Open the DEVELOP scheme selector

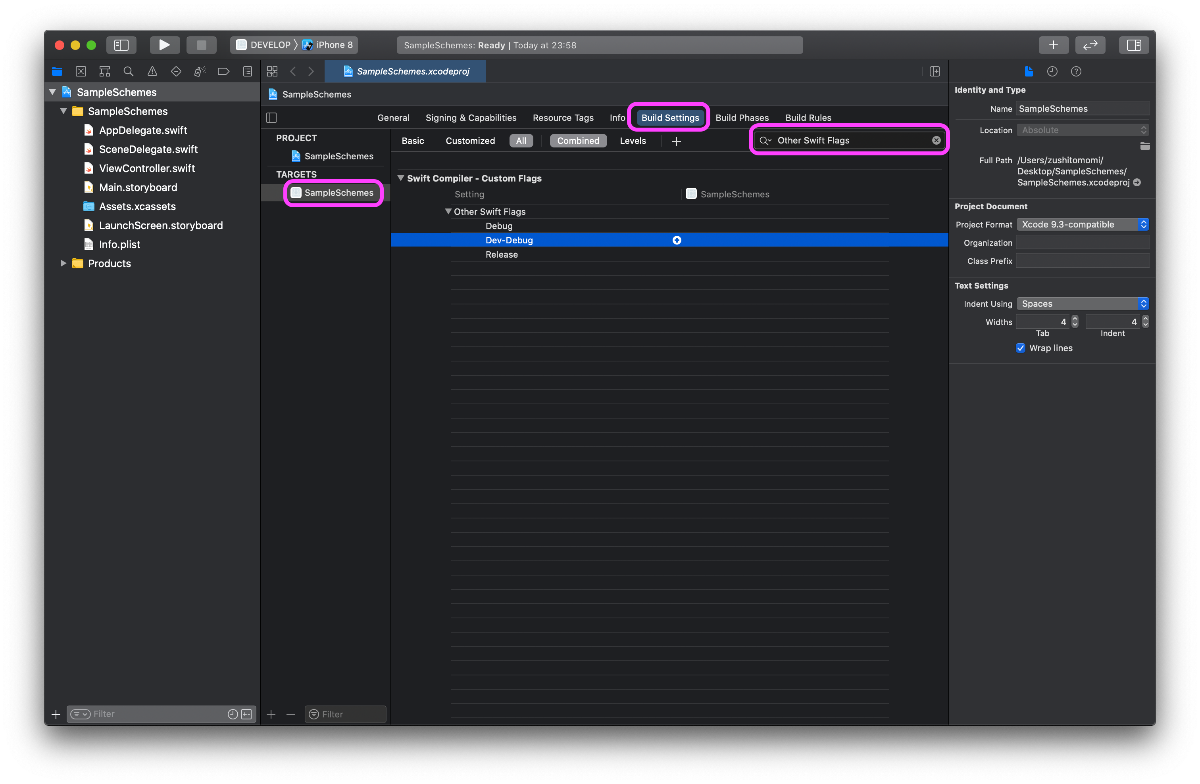point(264,45)
